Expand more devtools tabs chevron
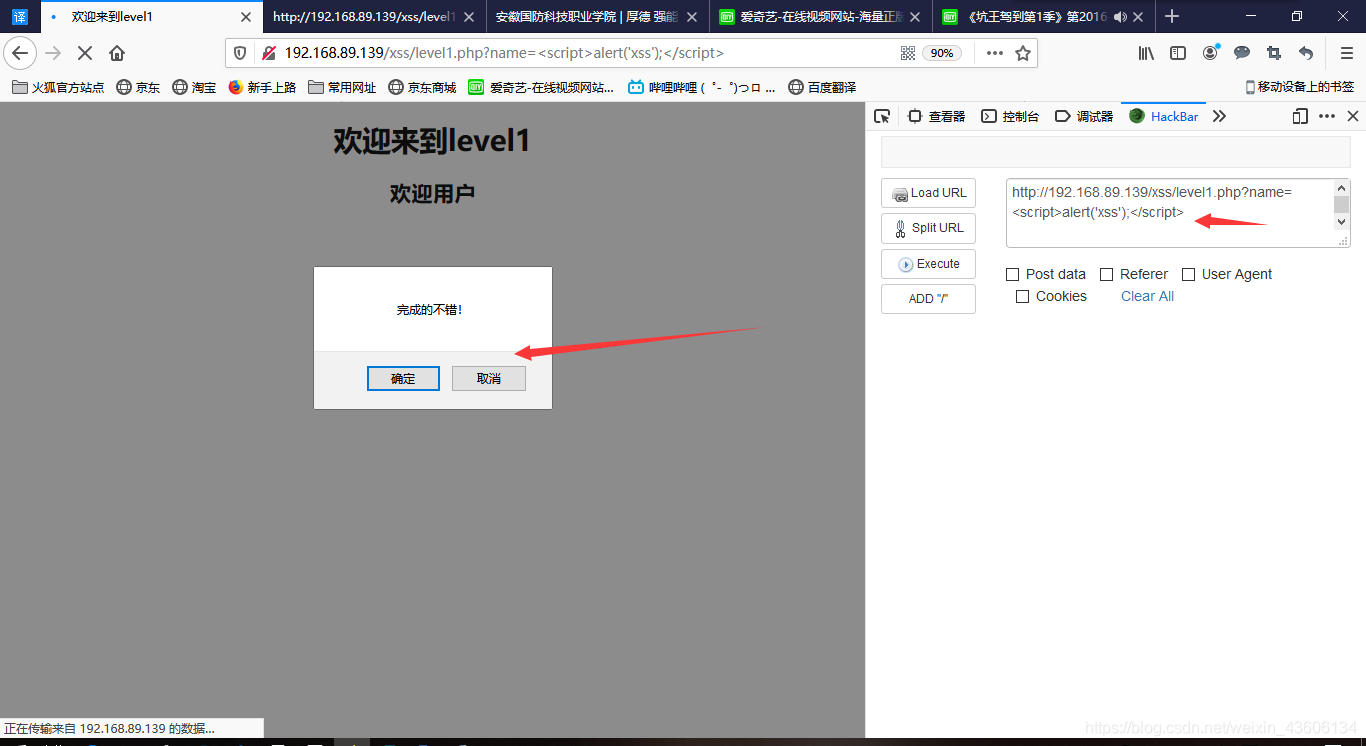Screen dimensions: 1366x746 (1219, 116)
